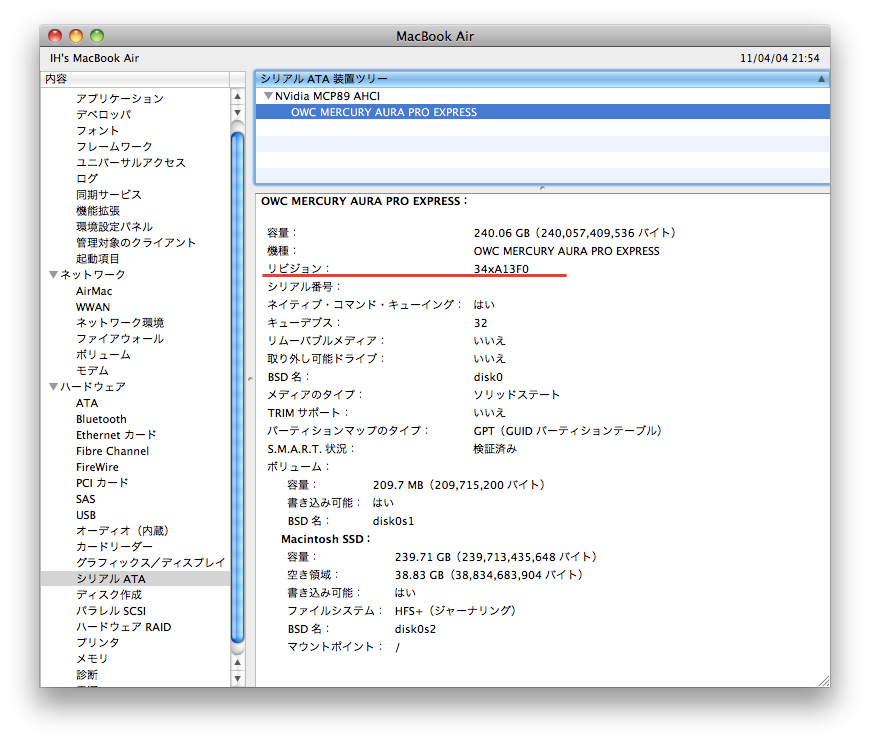The image size is (870, 742).
Task: Open SAS in the hardware list
Action: coord(85,499)
